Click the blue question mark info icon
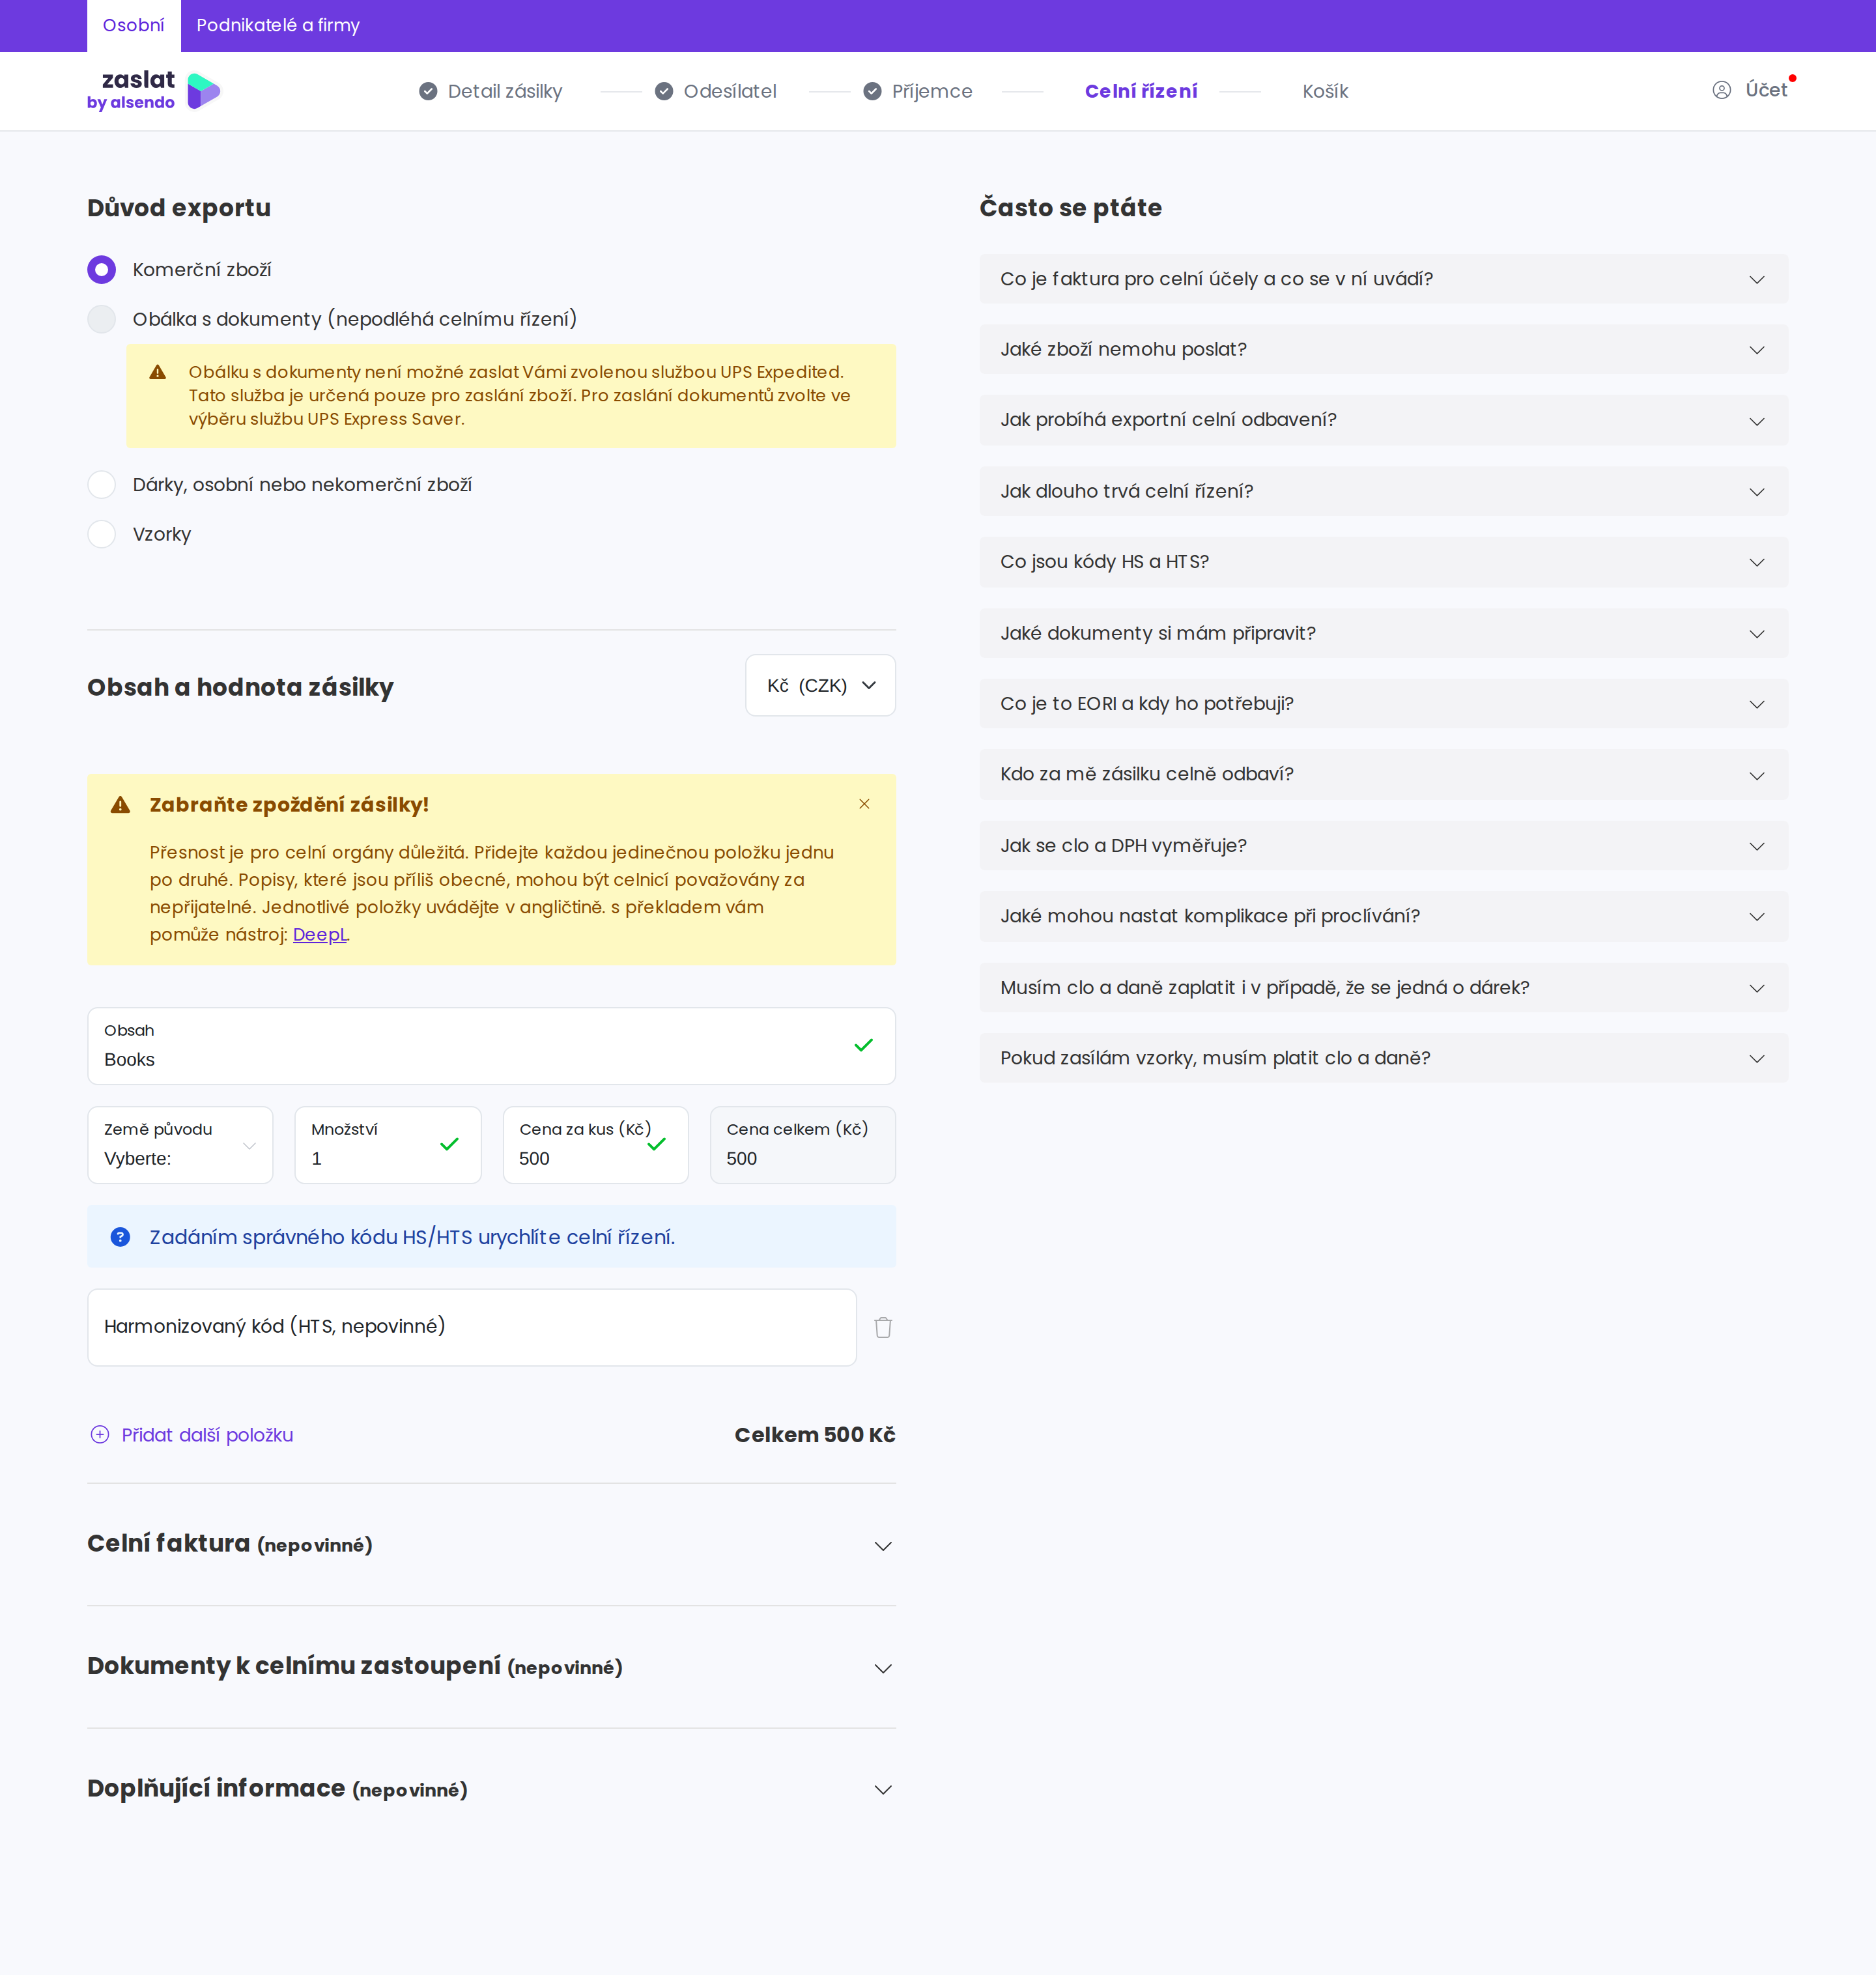The width and height of the screenshot is (1876, 1975). pyautogui.click(x=120, y=1237)
